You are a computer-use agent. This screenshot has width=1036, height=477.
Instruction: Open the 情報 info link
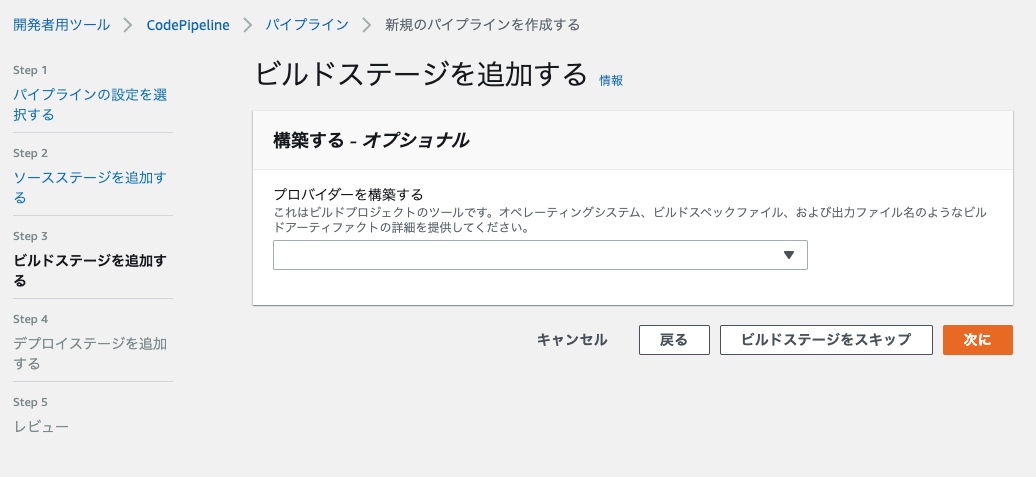611,80
